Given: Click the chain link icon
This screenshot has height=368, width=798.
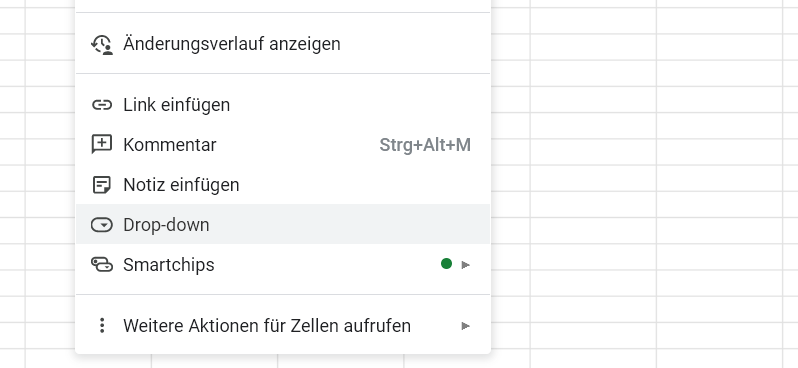Looking at the screenshot, I should coord(102,105).
